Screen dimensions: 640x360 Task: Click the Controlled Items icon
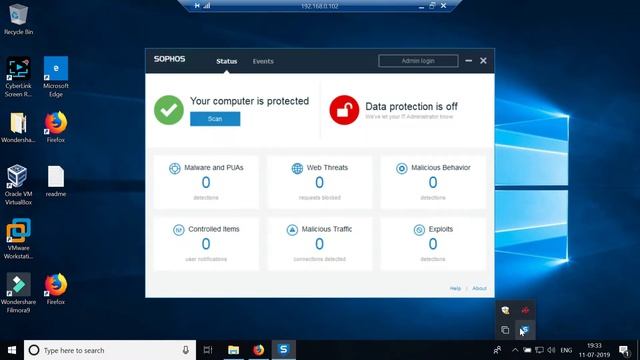click(178, 230)
